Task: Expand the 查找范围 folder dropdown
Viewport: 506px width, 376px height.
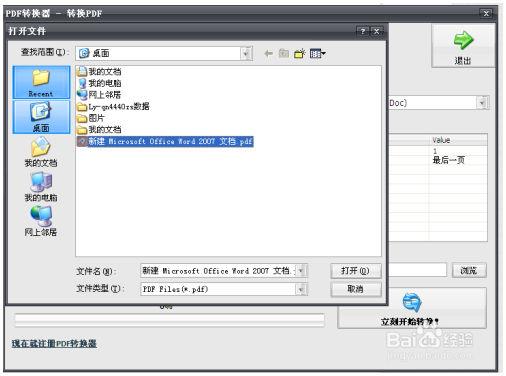Action: 246,53
